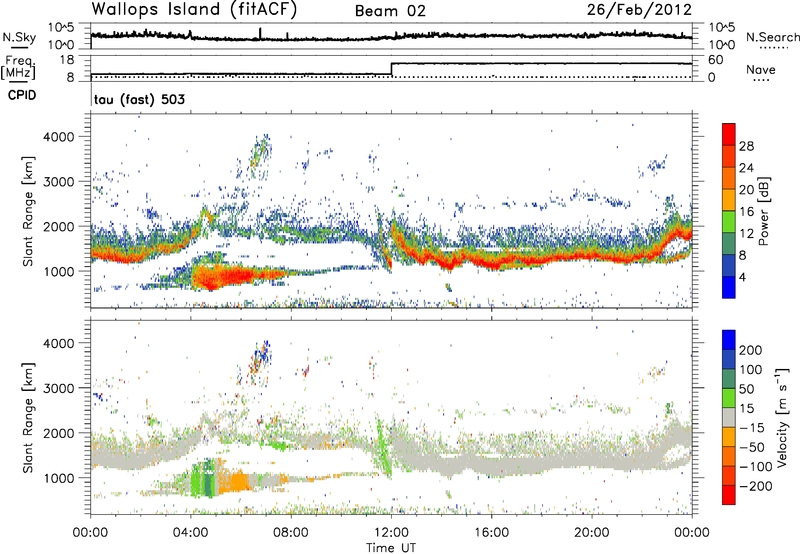
Task: Click the '16' Power colorbar tick label
Action: tap(746, 212)
